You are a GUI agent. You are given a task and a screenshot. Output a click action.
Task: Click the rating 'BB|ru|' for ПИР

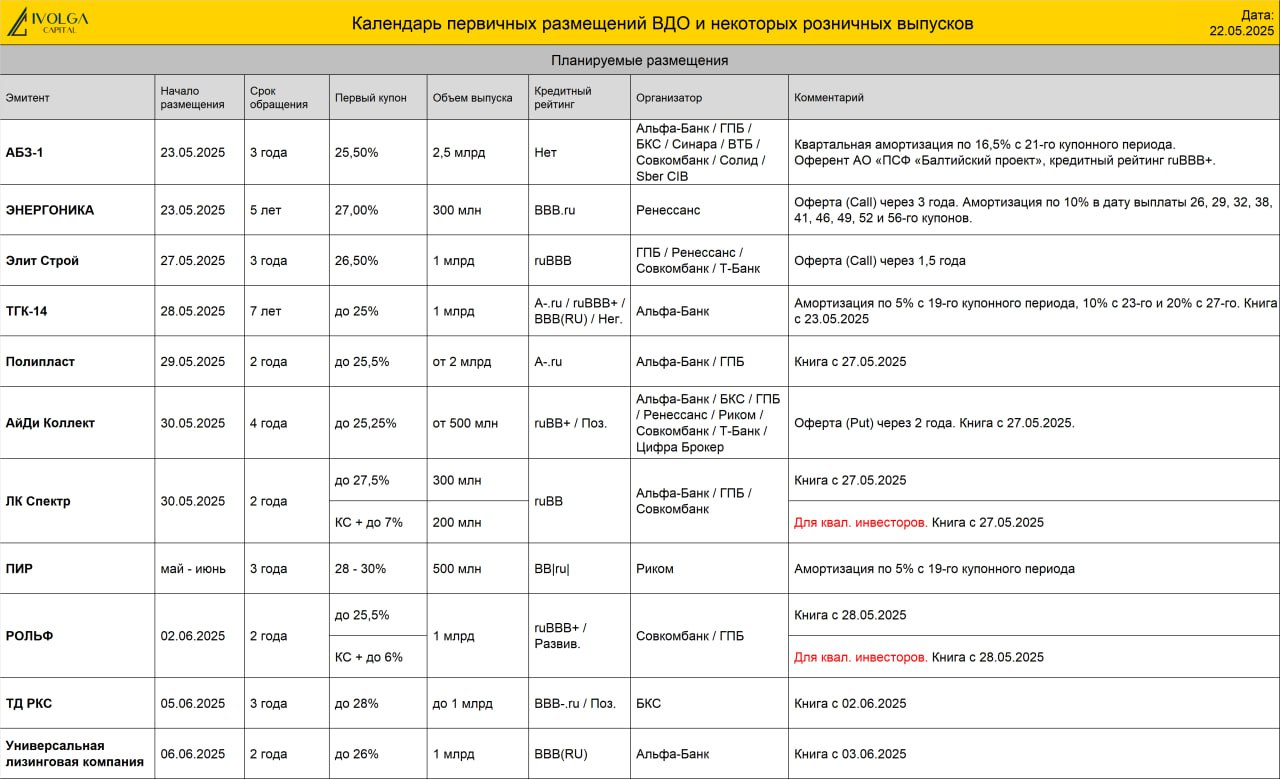(x=552, y=569)
